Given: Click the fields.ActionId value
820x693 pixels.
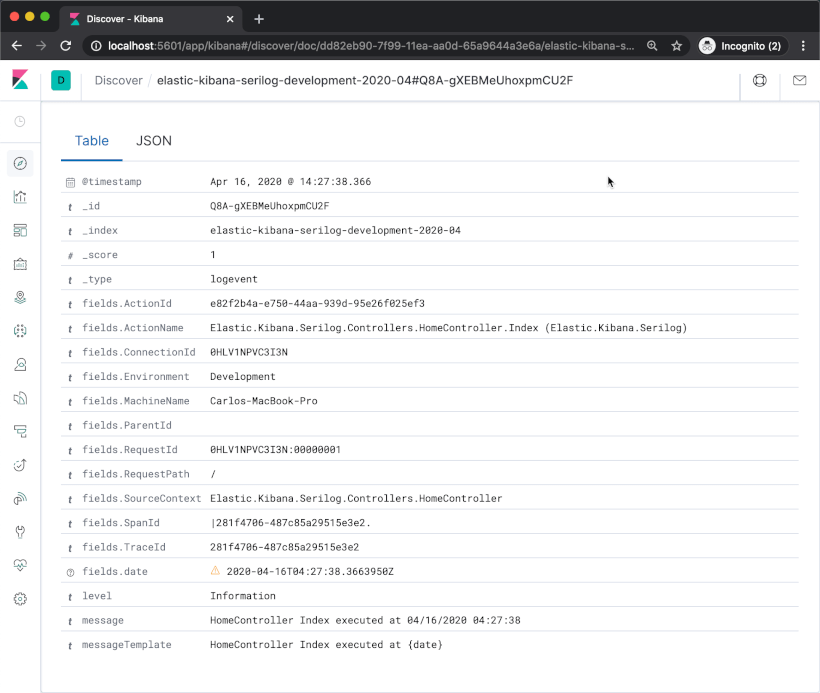Looking at the screenshot, I should click(x=317, y=303).
